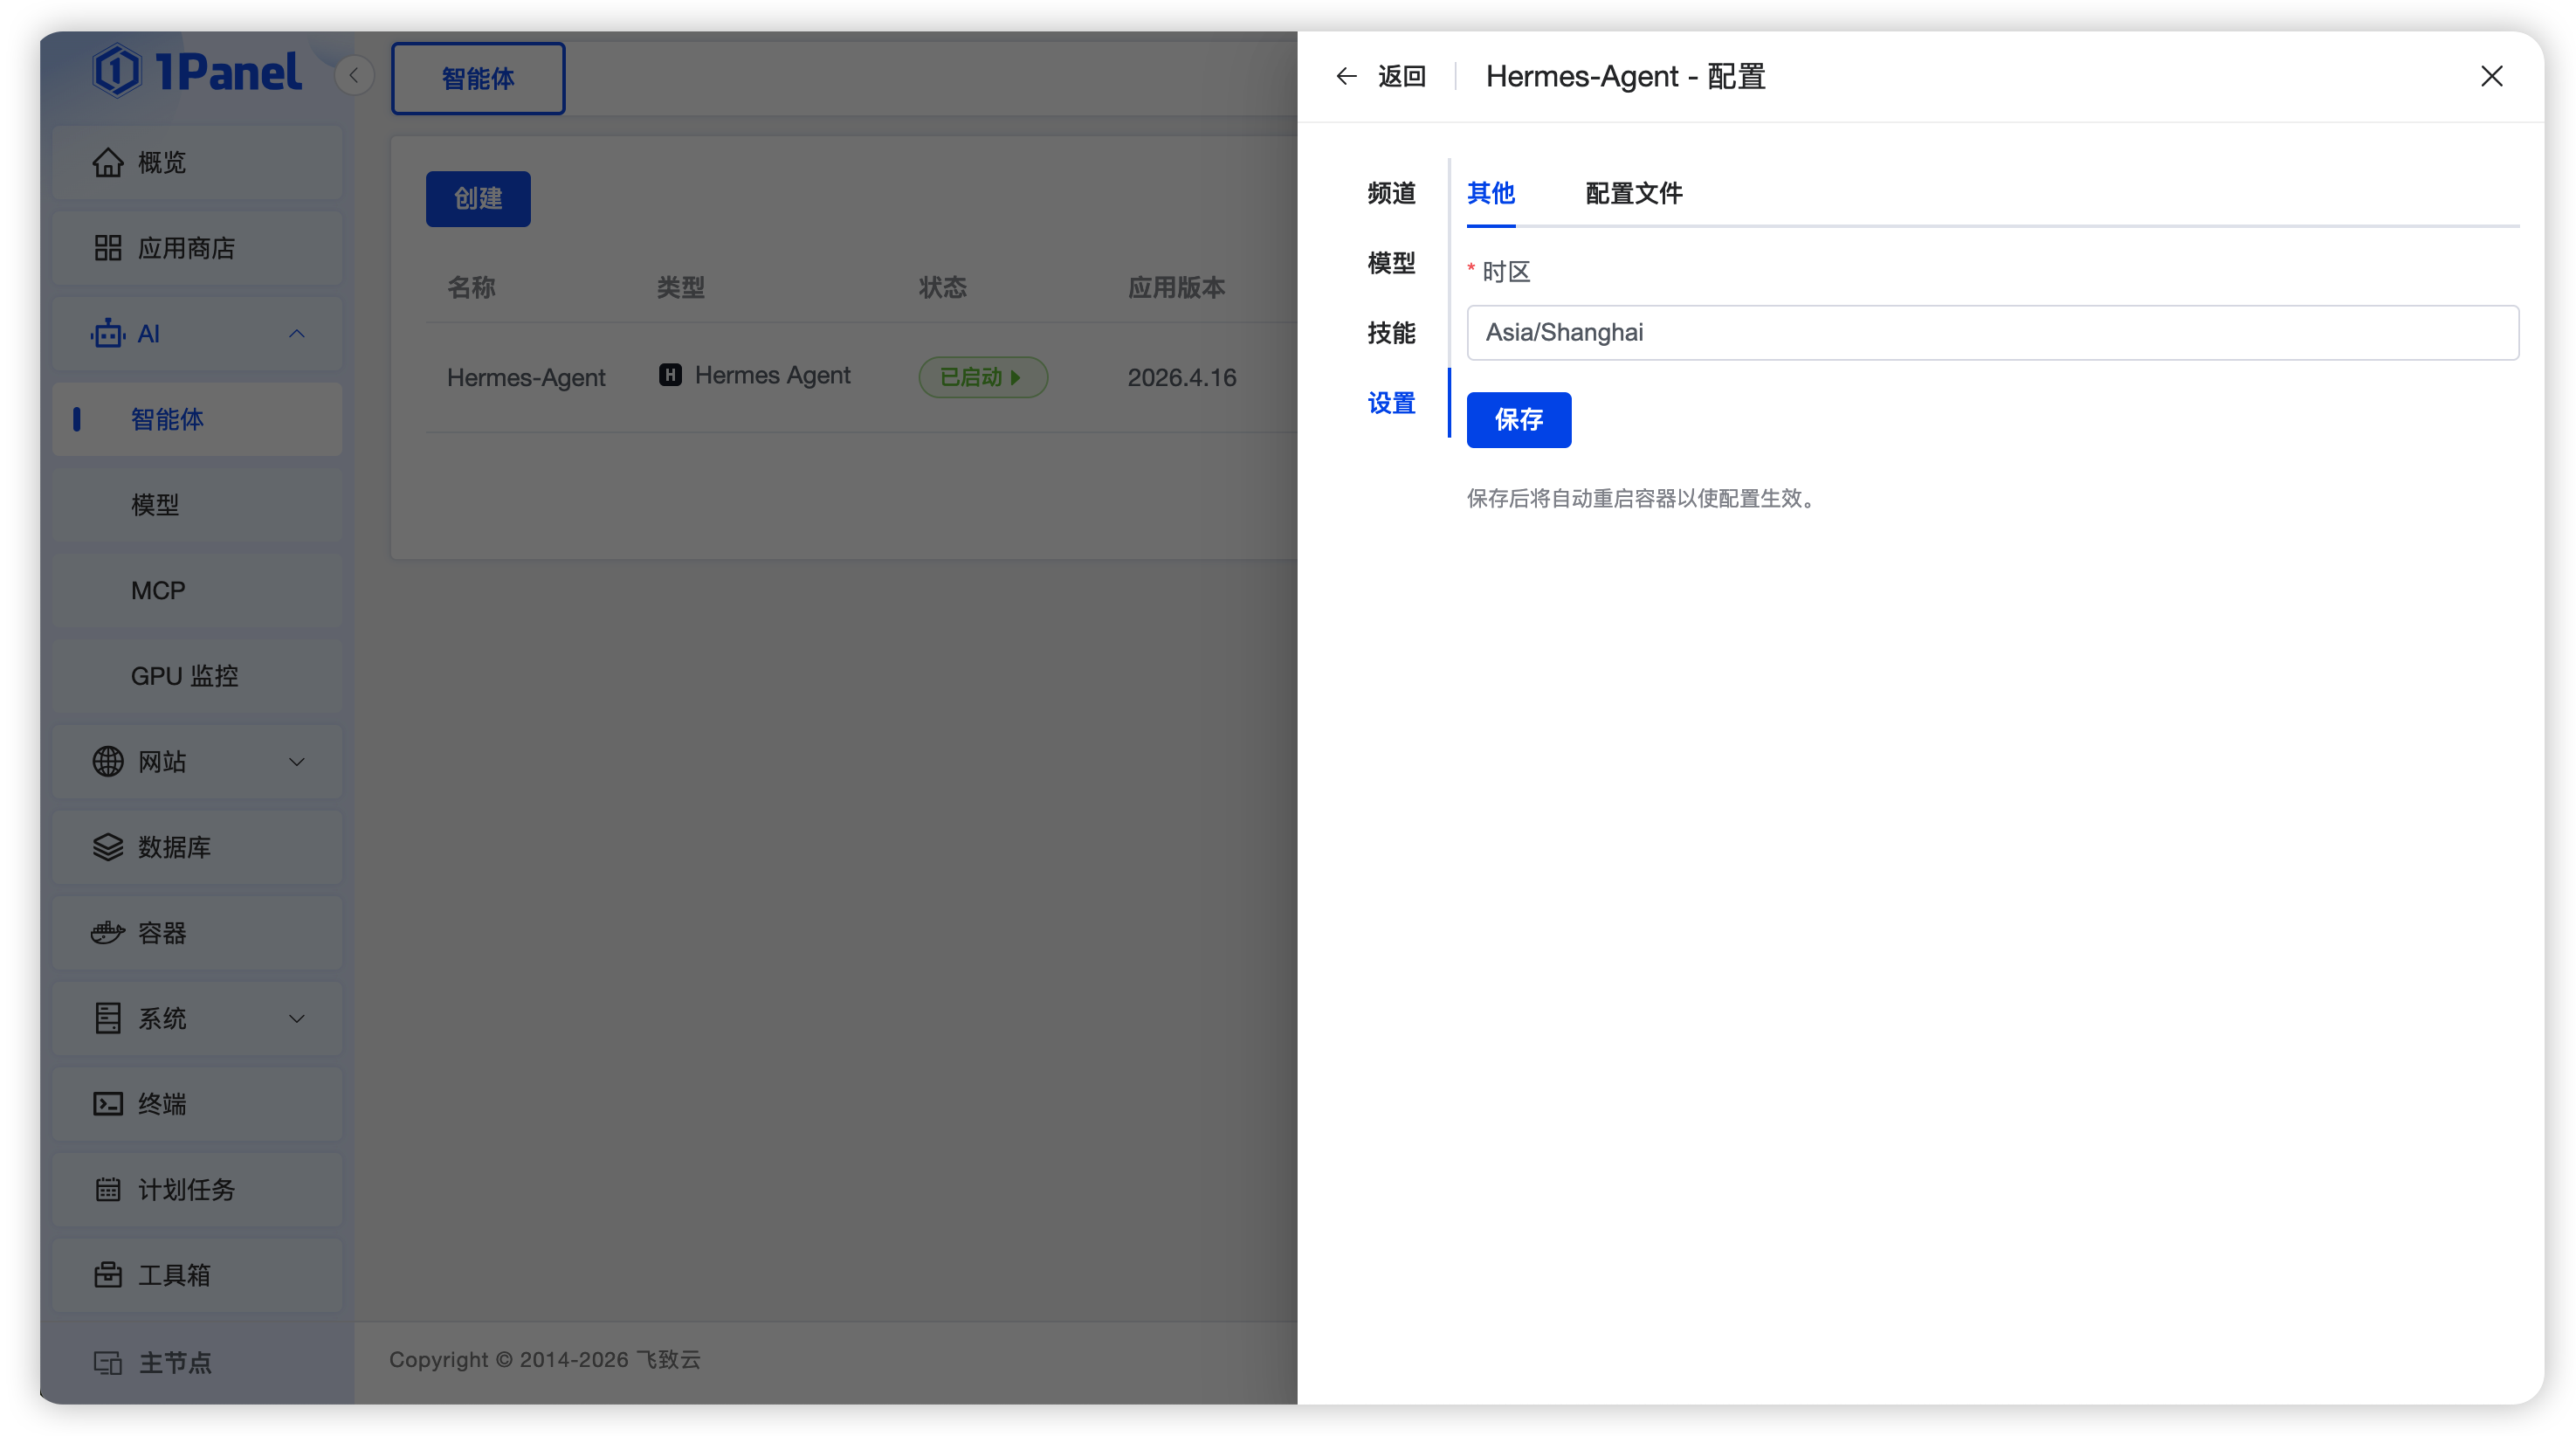Open the 数据库 menu
2576x1436 pixels.
197,847
